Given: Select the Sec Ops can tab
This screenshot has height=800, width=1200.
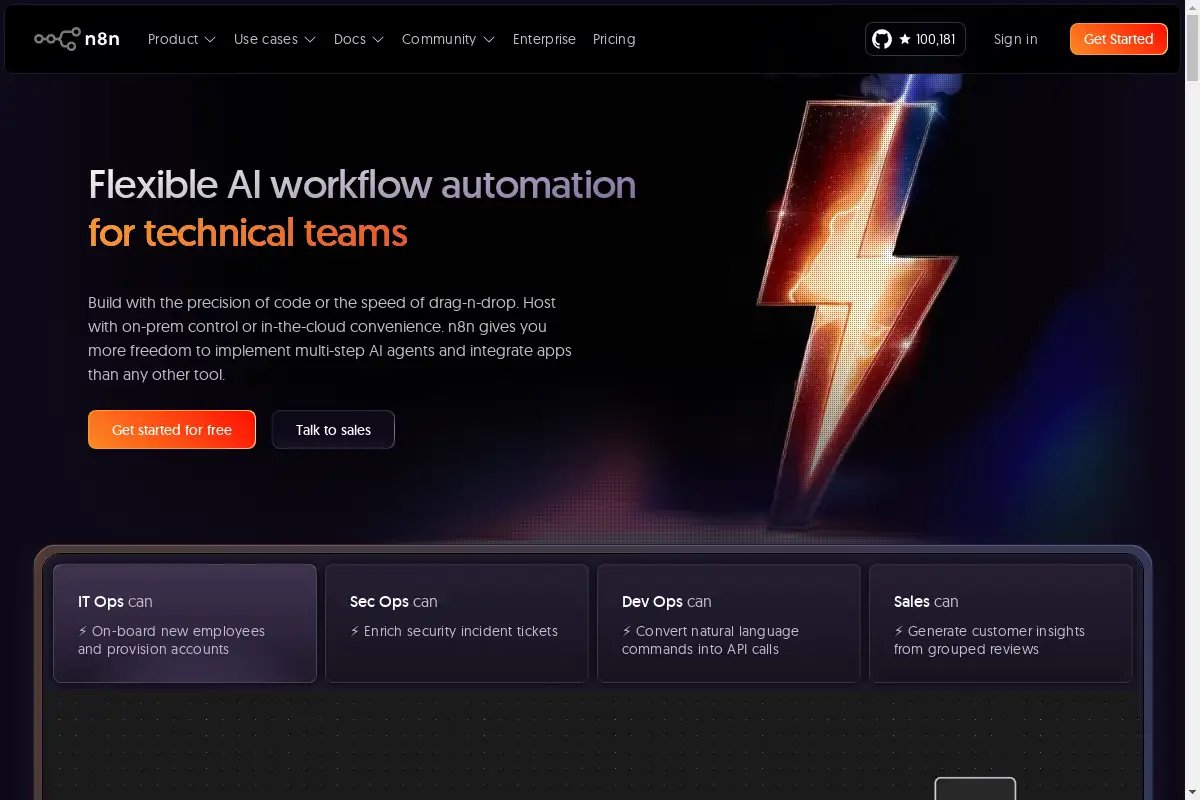Looking at the screenshot, I should pos(457,623).
